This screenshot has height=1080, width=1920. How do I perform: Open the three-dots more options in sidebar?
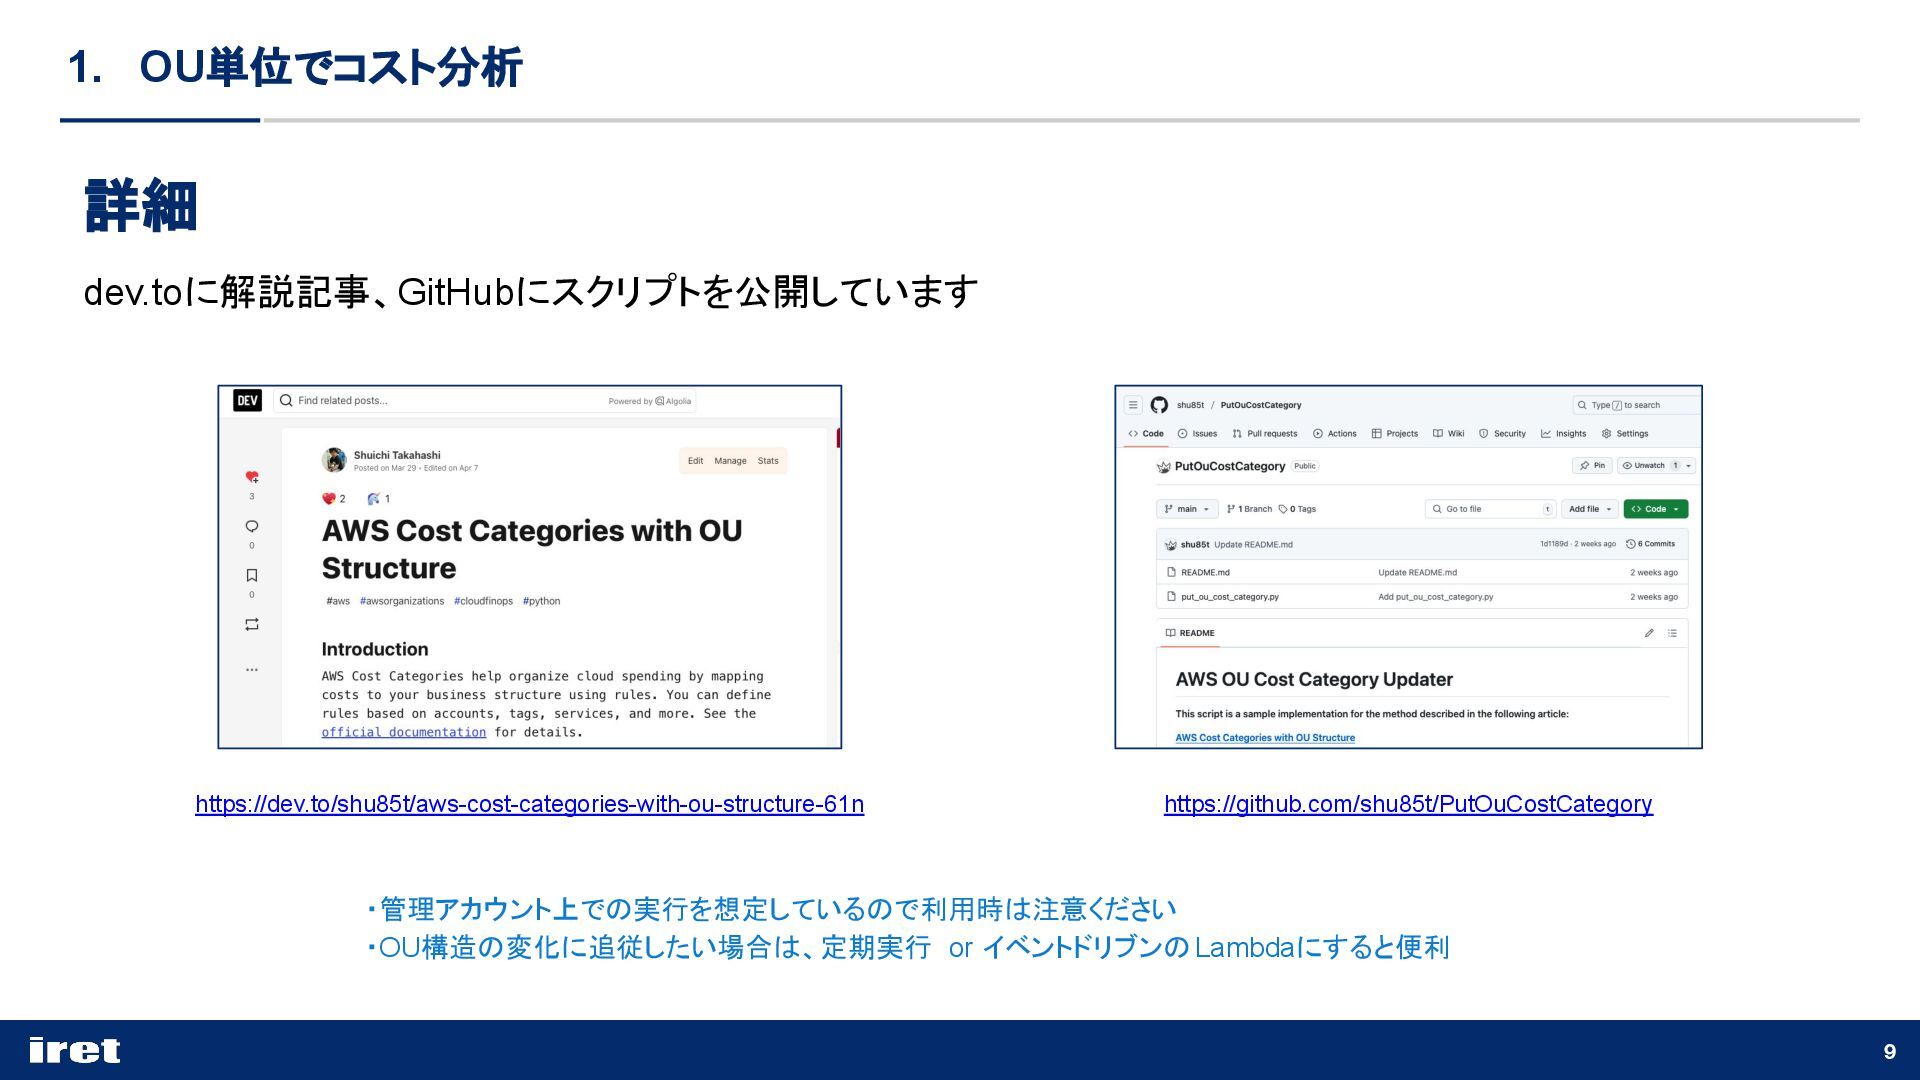point(252,669)
